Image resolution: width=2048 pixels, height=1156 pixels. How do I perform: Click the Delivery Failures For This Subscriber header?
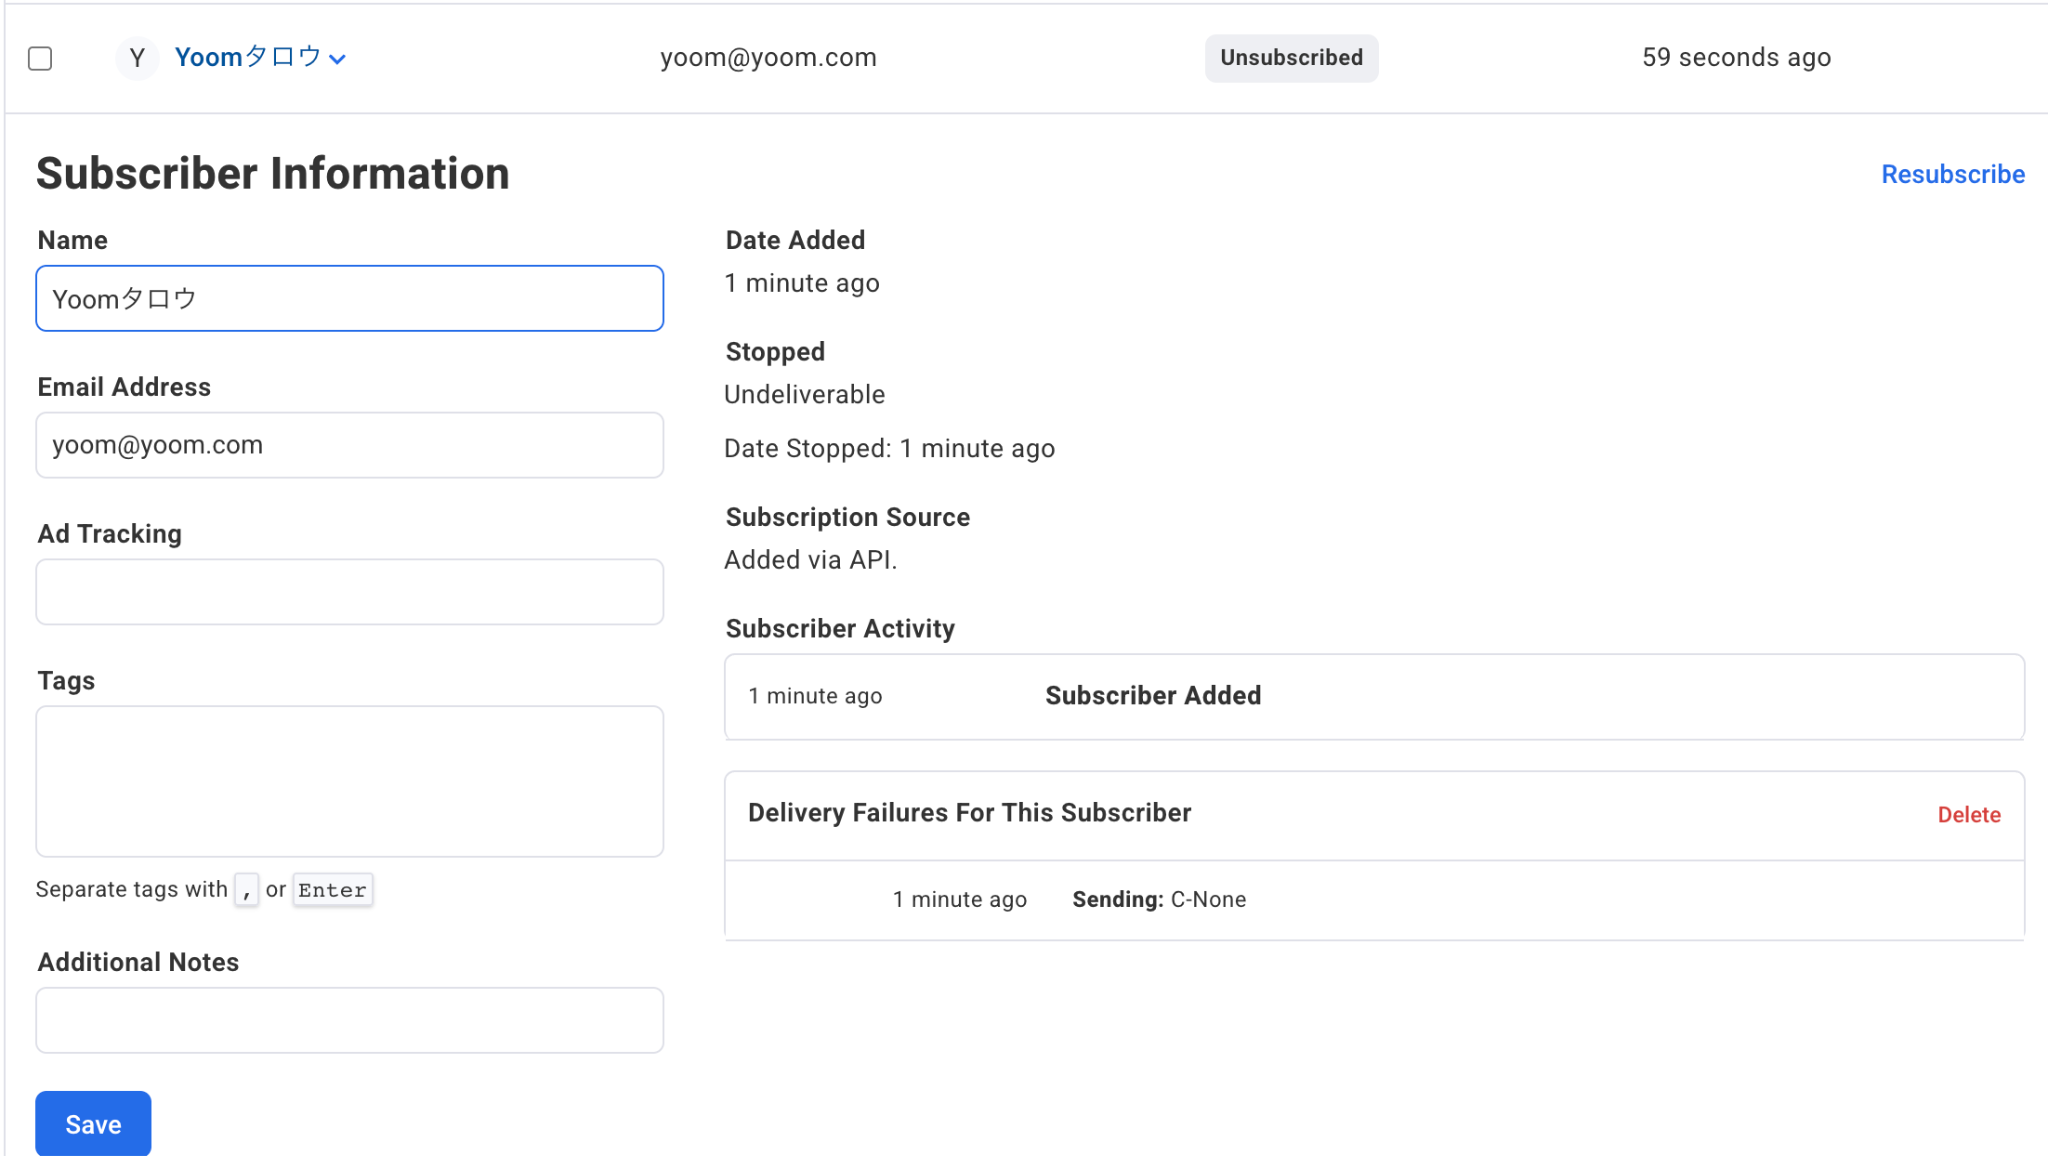coord(969,813)
